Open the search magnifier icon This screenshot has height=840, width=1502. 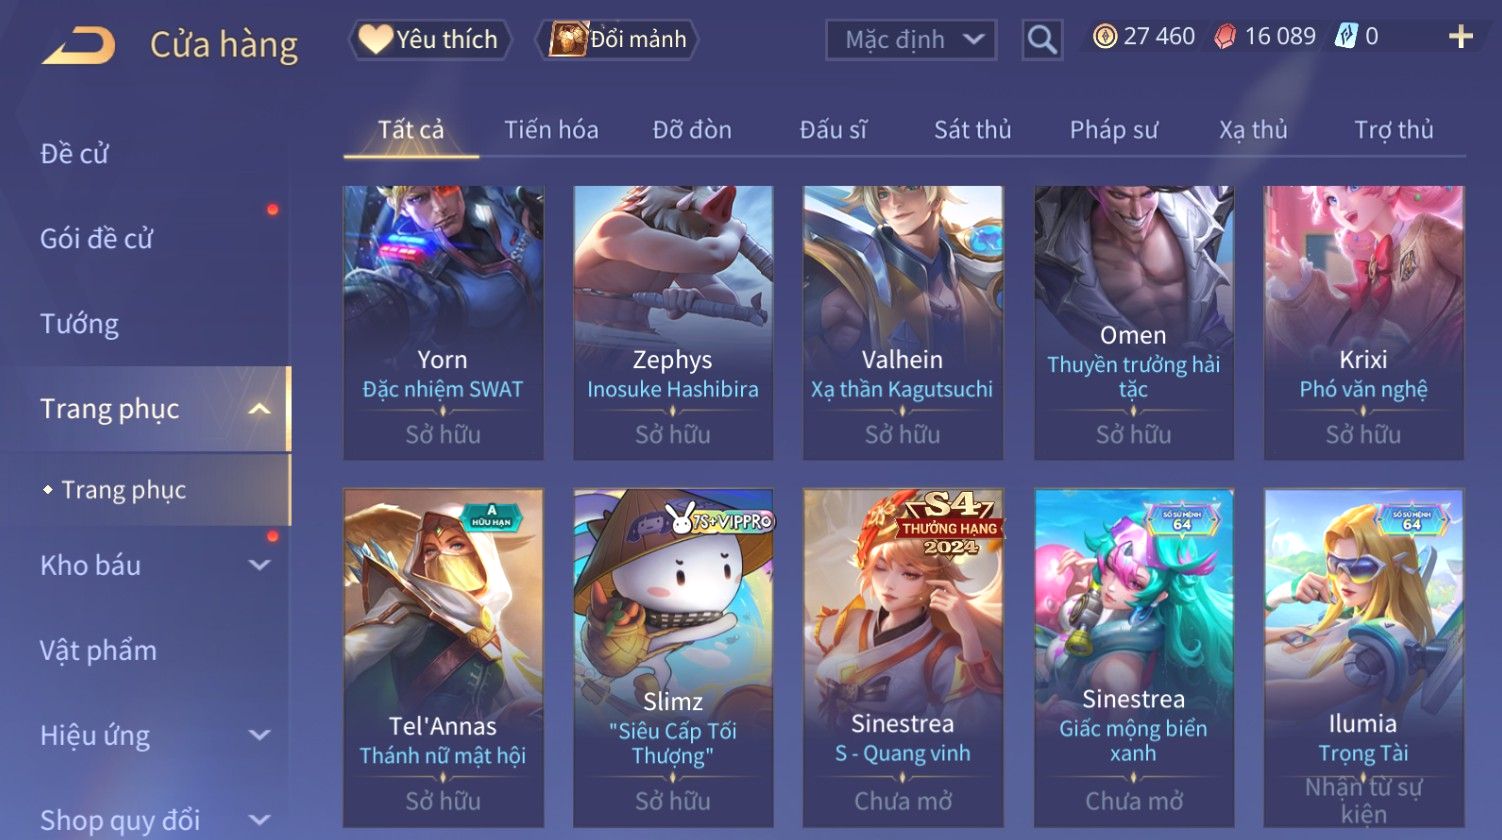(1042, 40)
